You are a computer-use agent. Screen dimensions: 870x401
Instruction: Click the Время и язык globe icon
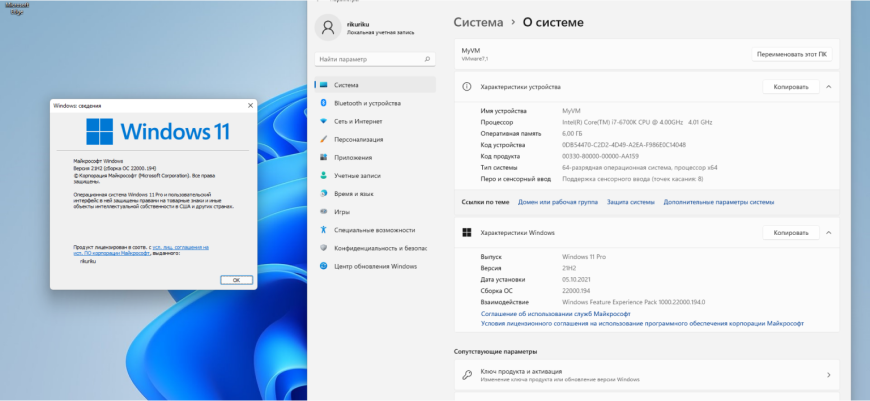(x=323, y=194)
